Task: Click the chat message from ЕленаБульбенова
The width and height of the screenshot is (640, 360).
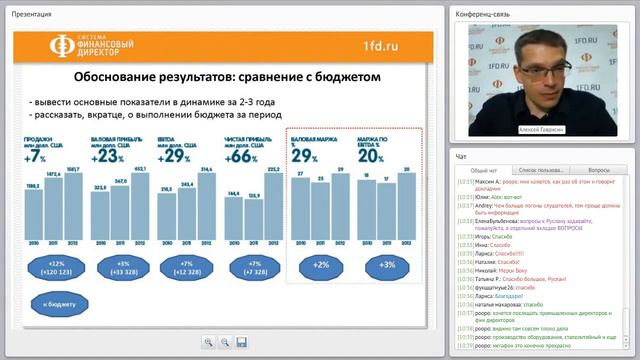Action: (x=526, y=224)
